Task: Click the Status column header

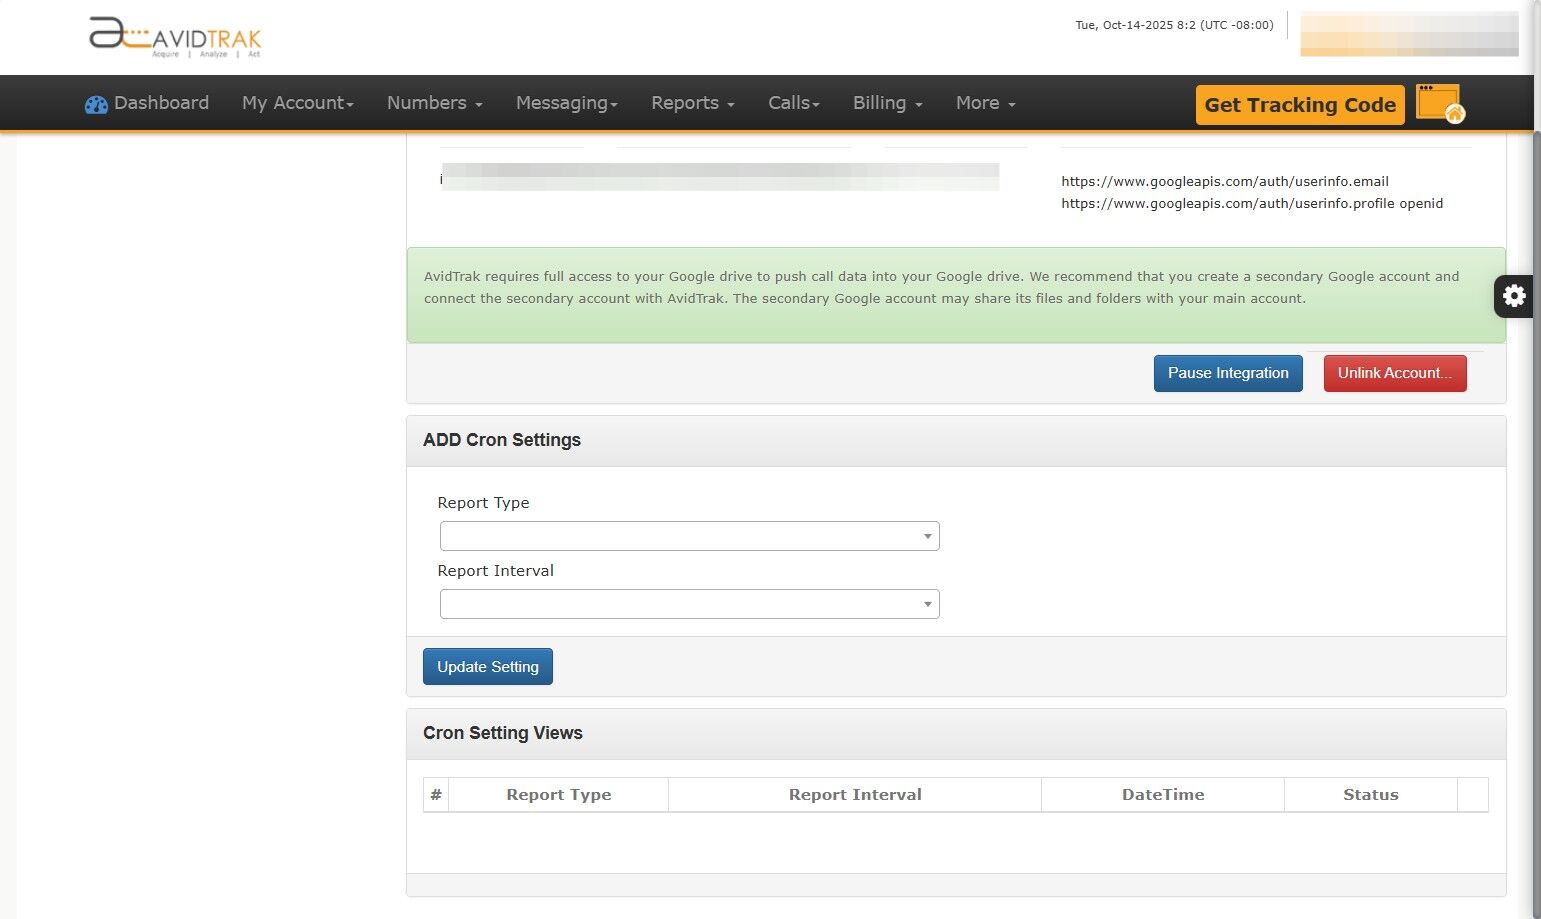Action: (1371, 795)
